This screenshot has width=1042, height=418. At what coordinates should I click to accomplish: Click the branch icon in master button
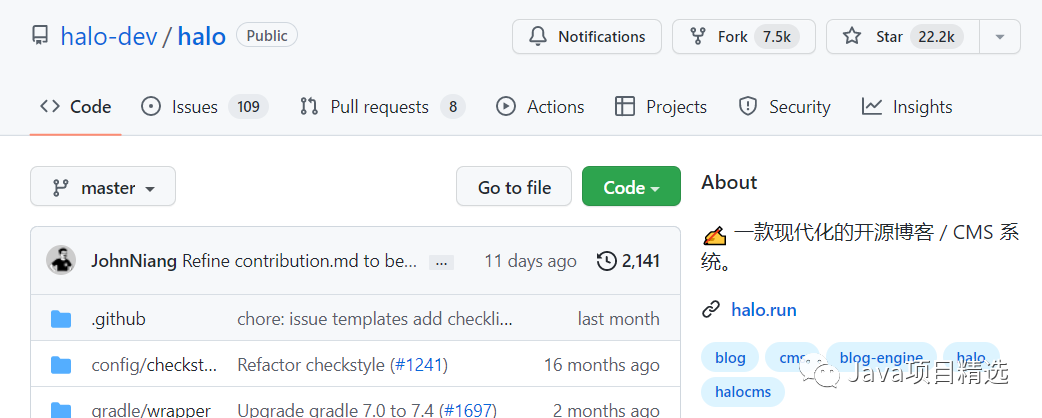(x=60, y=188)
